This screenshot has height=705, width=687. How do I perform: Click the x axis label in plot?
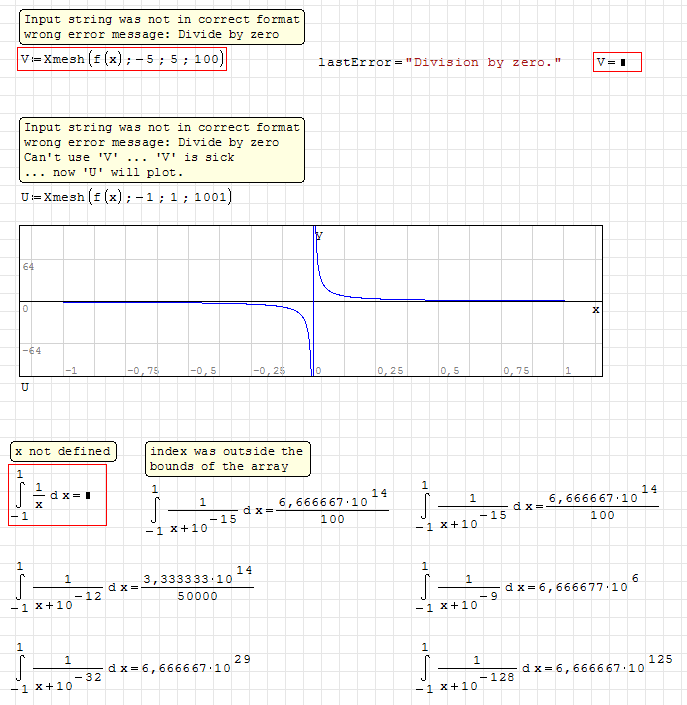(595, 310)
